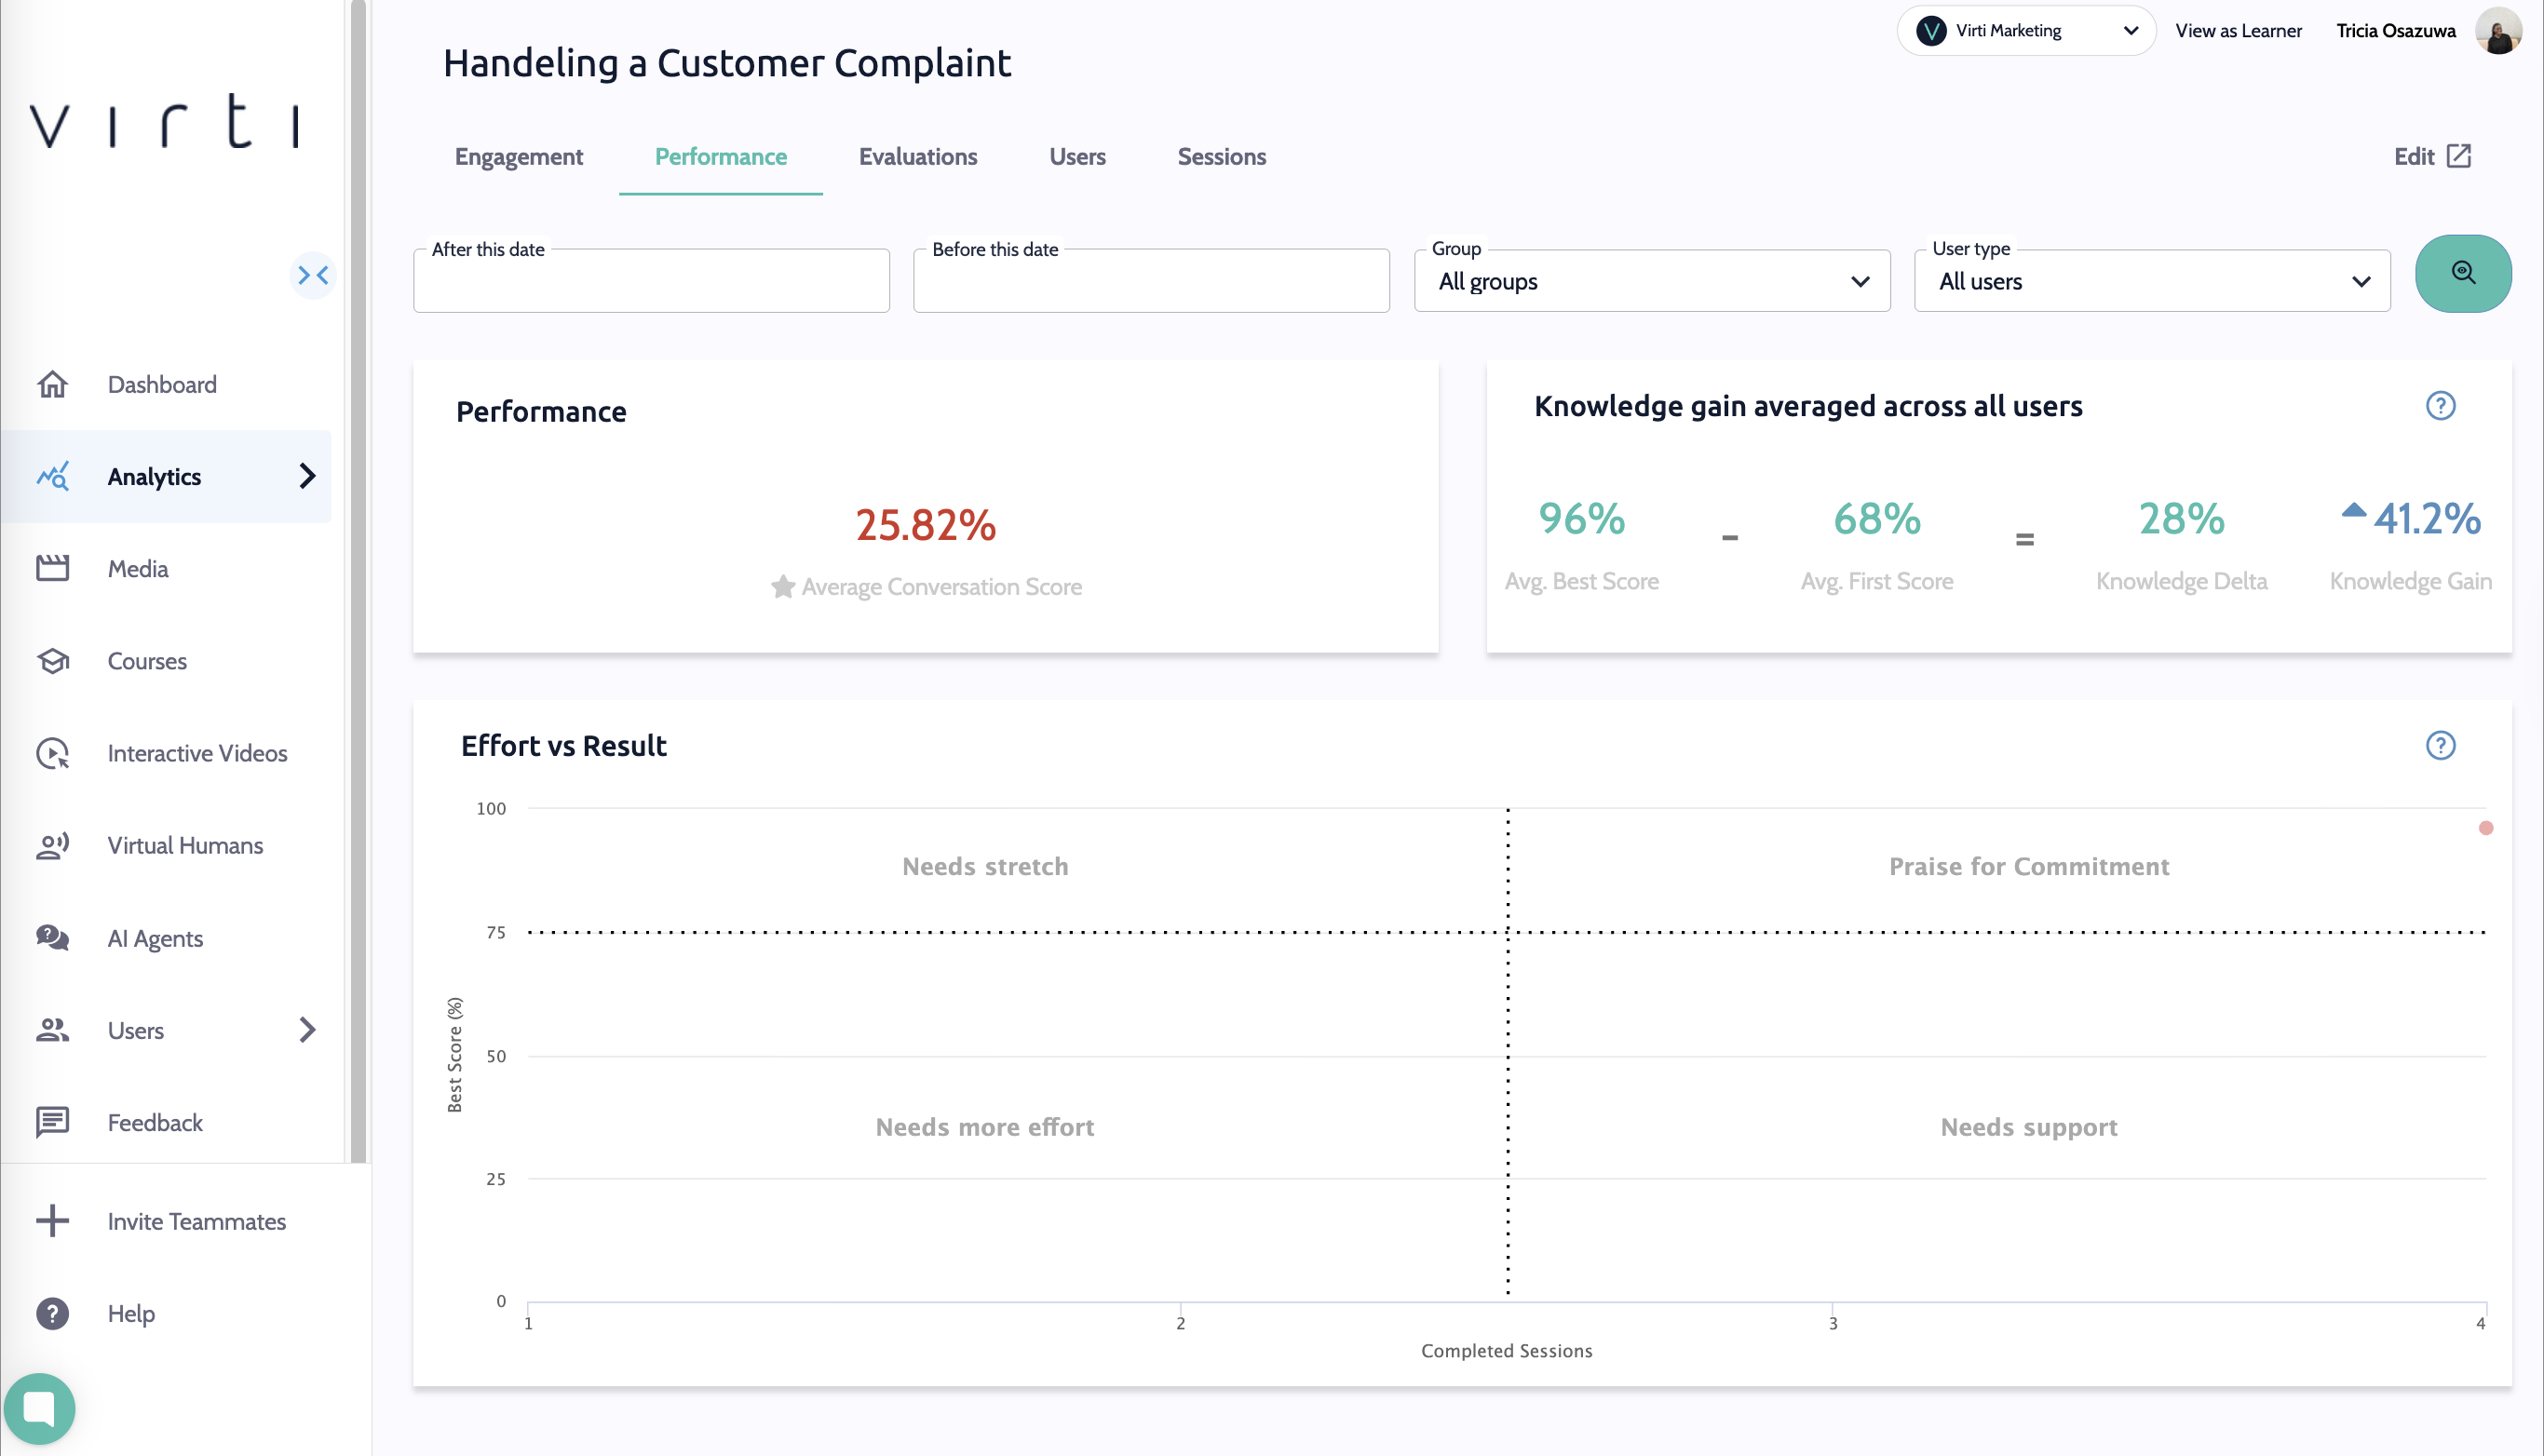
Task: Click the Edit external link button
Action: pos(2431,157)
